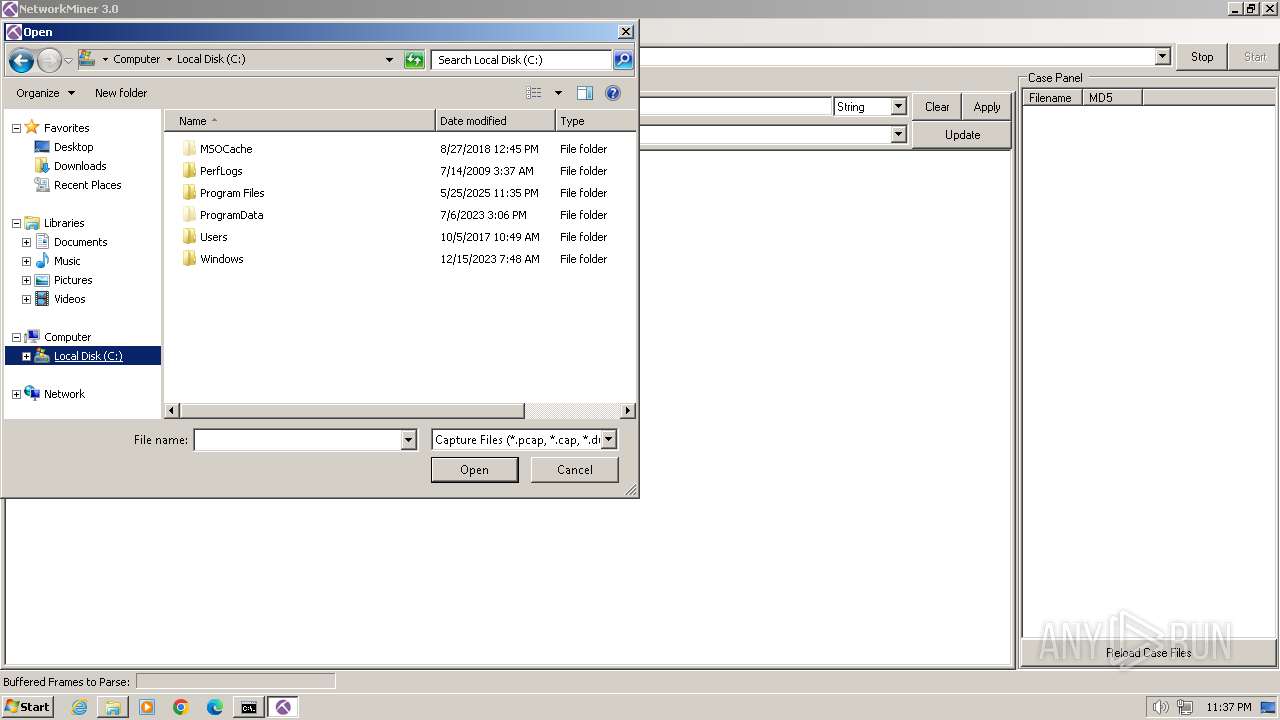Image resolution: width=1280 pixels, height=720 pixels.
Task: Open Internet Explorer from the taskbar
Action: click(x=80, y=707)
